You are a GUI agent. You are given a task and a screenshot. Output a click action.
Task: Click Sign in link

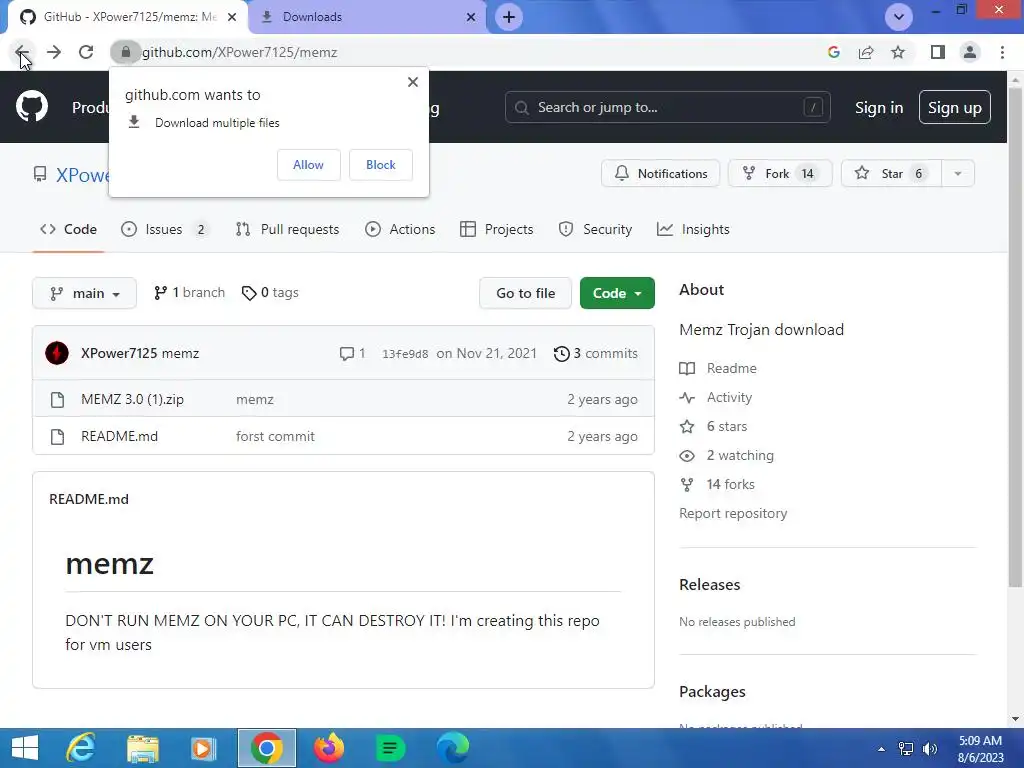click(879, 108)
